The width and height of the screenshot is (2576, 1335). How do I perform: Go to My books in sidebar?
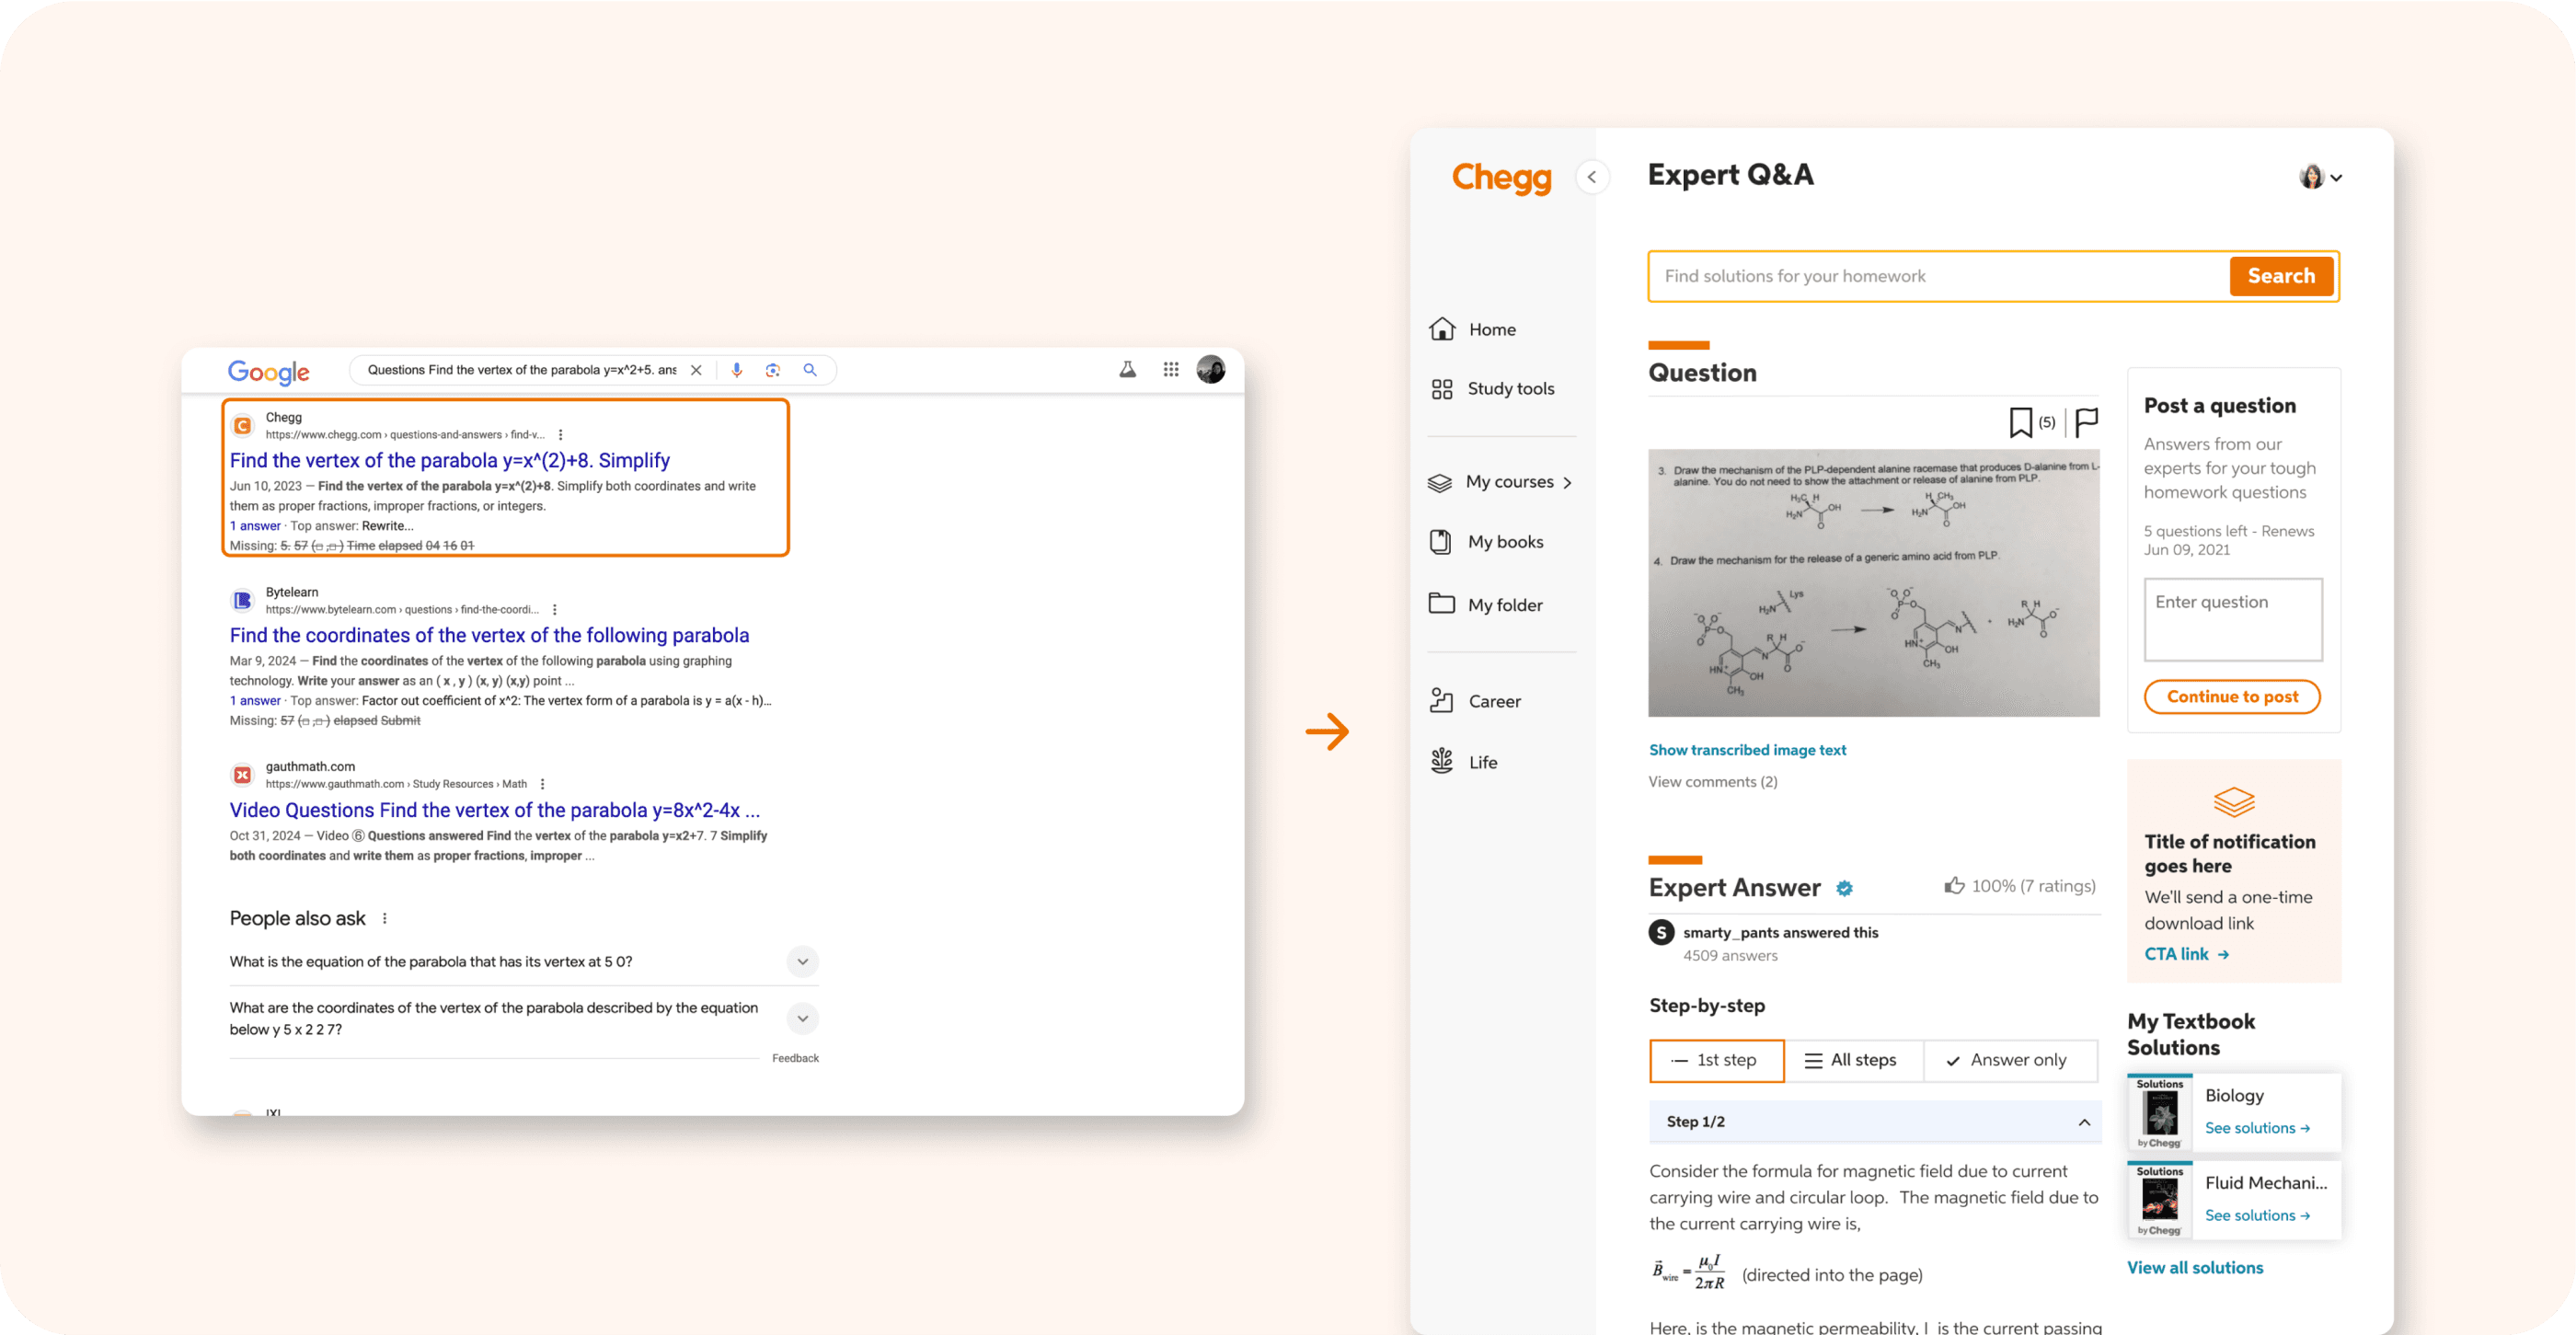tap(1505, 542)
